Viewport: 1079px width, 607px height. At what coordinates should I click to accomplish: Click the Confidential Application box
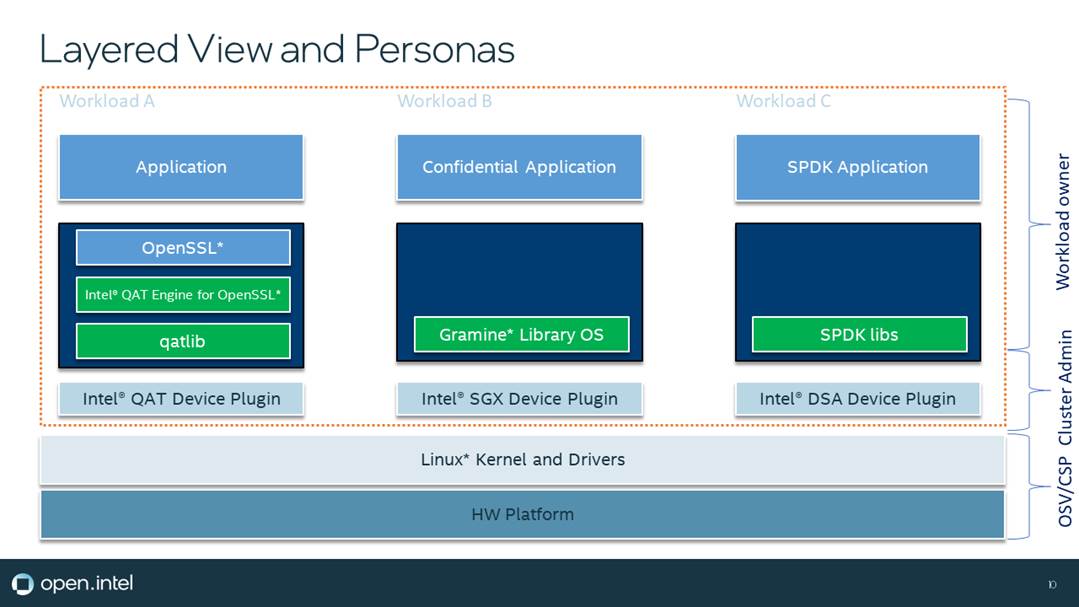coord(520,167)
